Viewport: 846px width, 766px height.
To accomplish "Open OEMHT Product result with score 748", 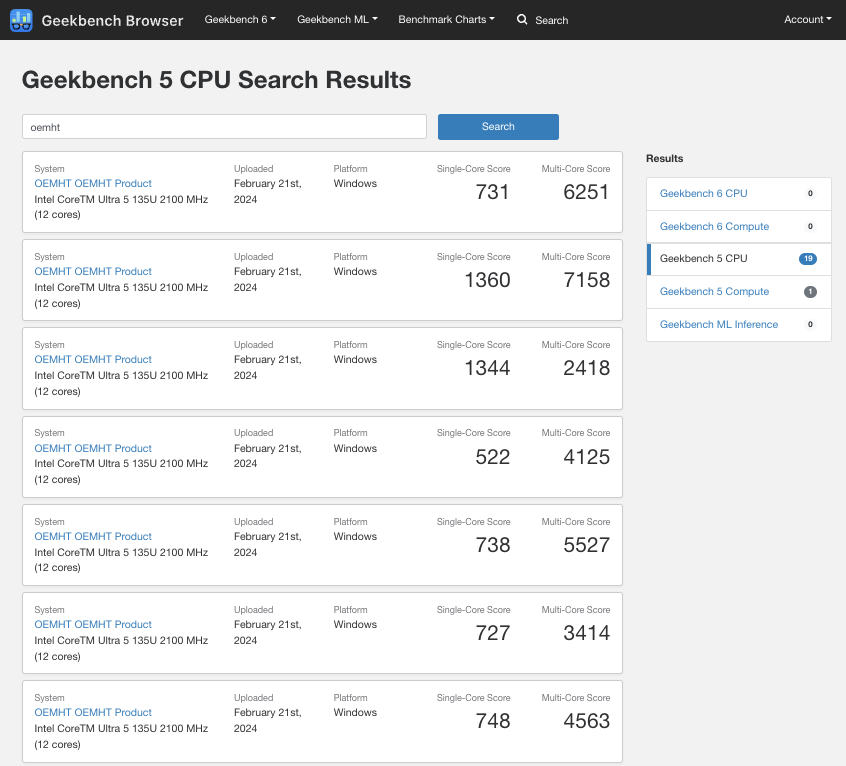I will click(93, 712).
